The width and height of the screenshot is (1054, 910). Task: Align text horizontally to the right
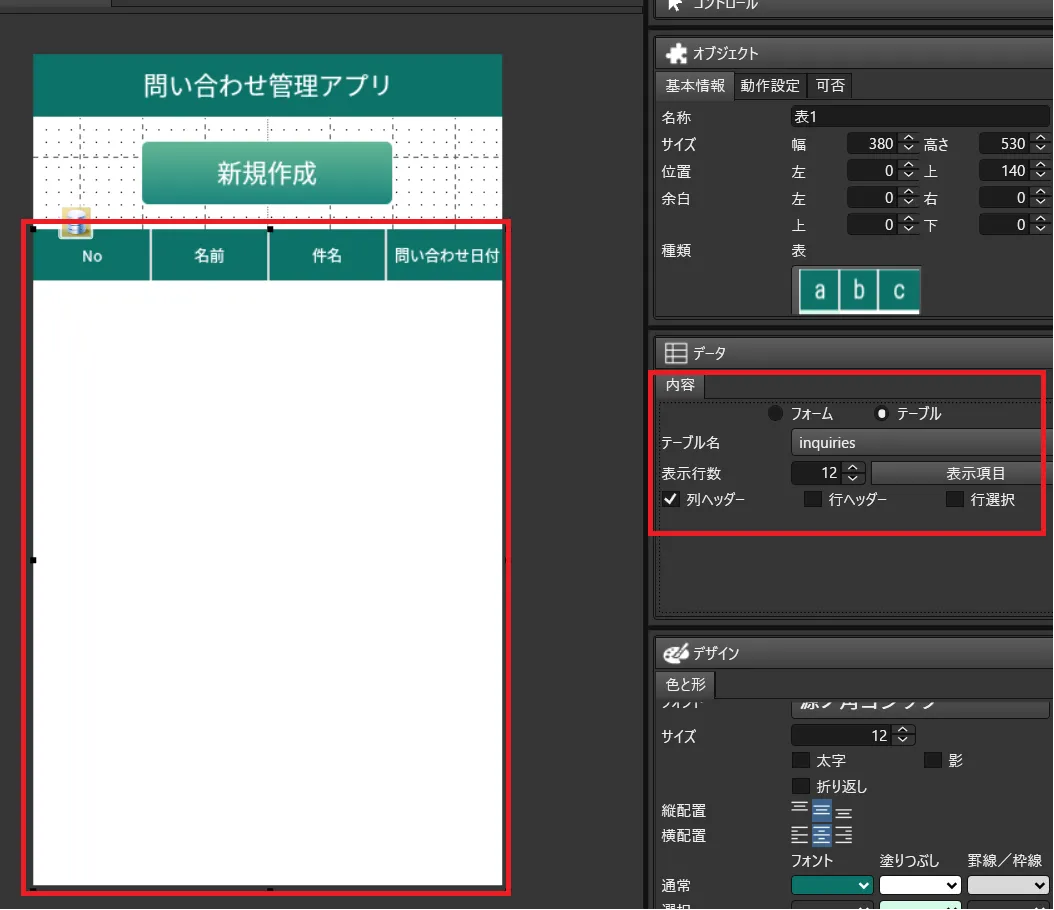coord(843,835)
